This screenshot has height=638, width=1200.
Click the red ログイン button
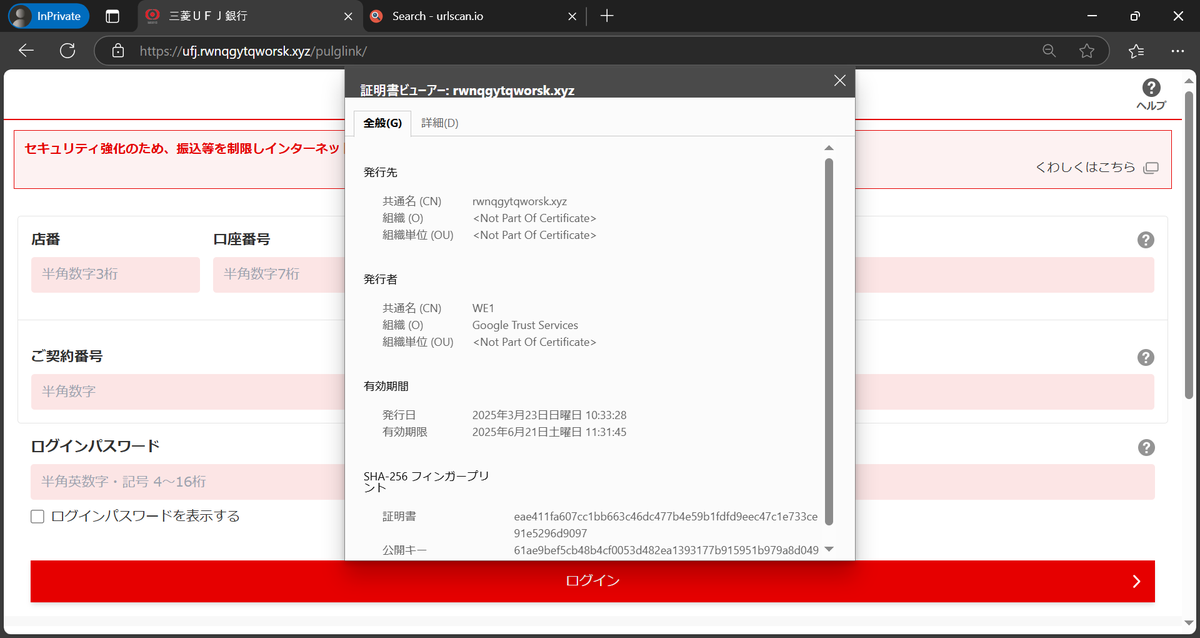592,581
